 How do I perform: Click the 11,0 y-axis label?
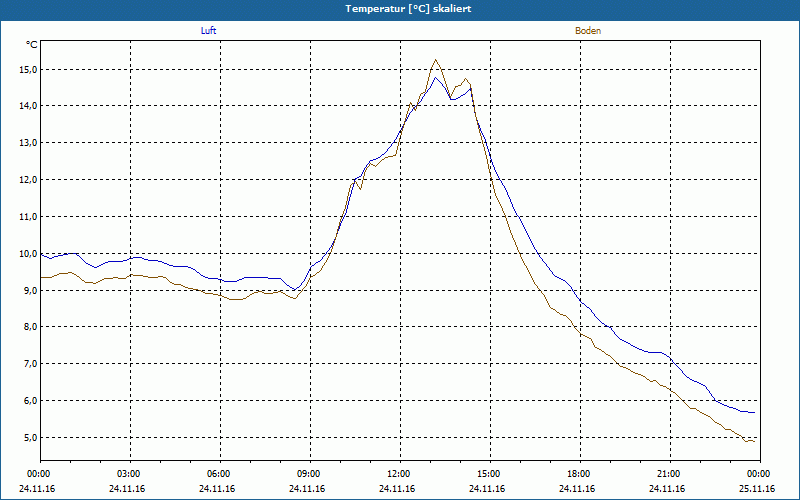coord(29,216)
